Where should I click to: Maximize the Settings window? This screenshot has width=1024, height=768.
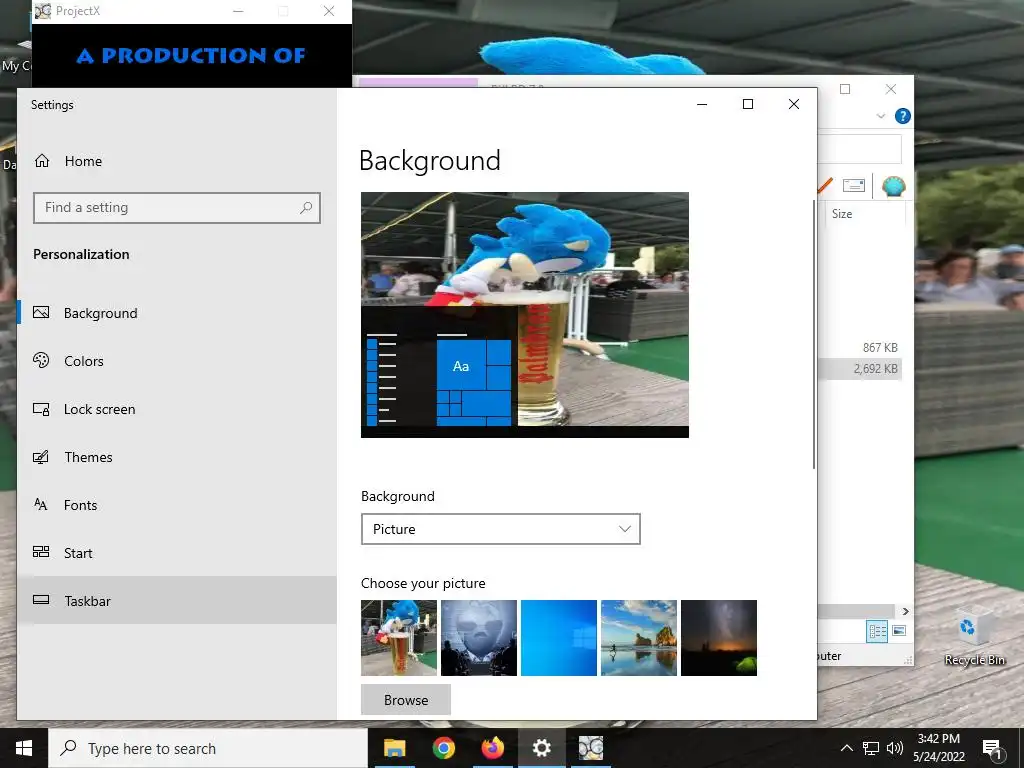[x=748, y=104]
